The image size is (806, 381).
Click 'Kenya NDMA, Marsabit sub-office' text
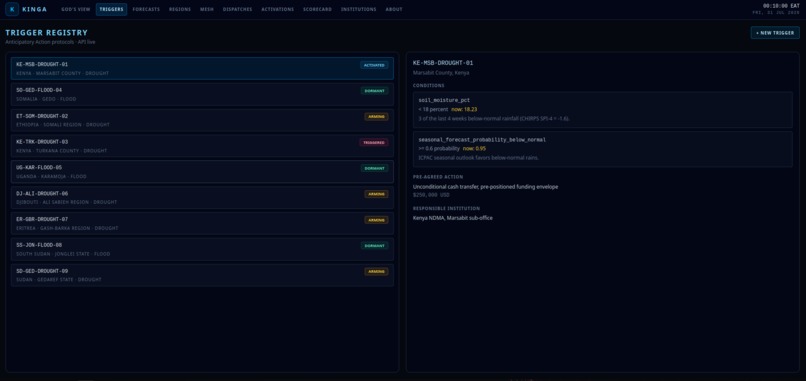click(453, 218)
